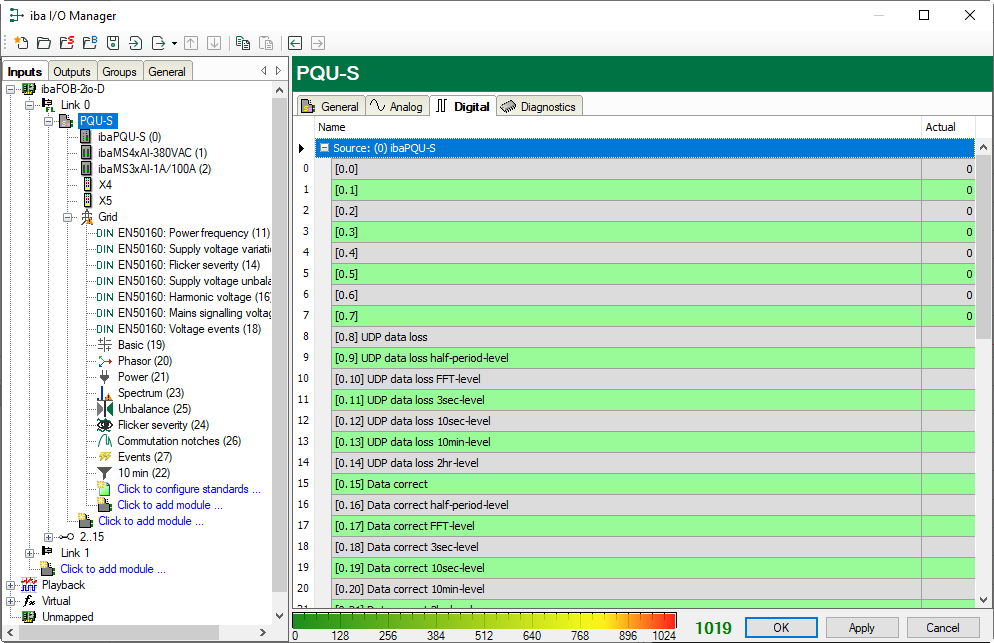Click the 'Click to configure standards' link
994x643 pixels.
click(188, 489)
